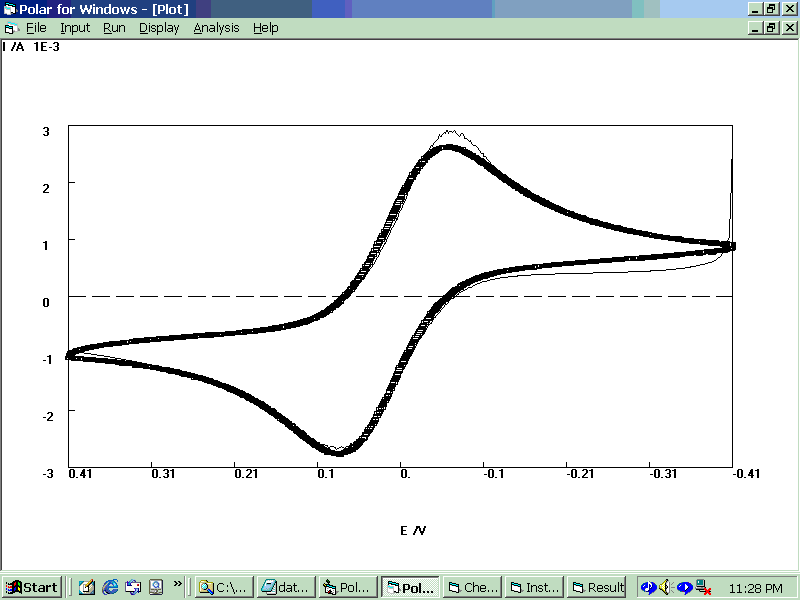This screenshot has width=800, height=600.
Task: Expand the Quick Launch overflow chevron
Action: pyautogui.click(x=178, y=583)
